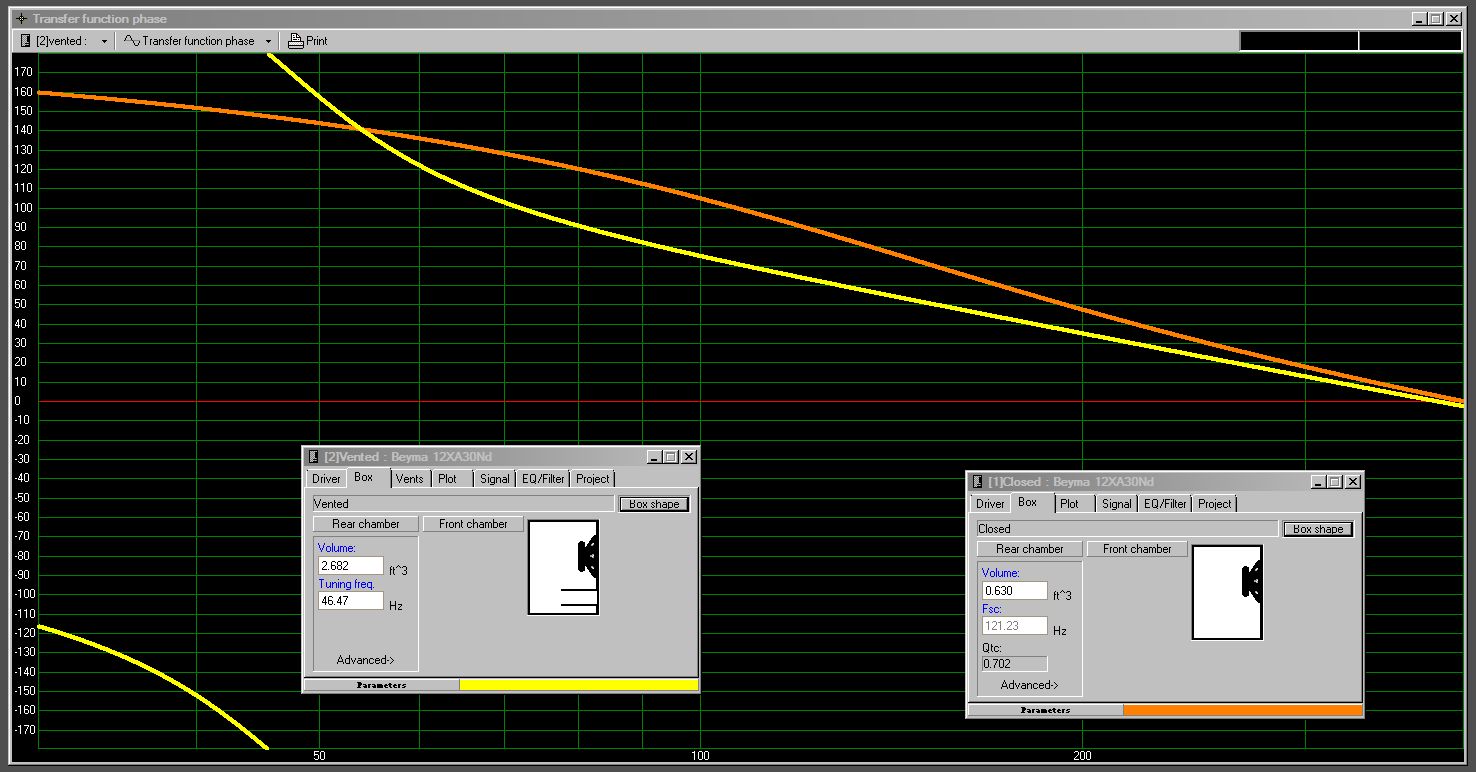This screenshot has width=1476, height=772.
Task: Click Front chamber button in Closed window
Action: pos(1137,549)
